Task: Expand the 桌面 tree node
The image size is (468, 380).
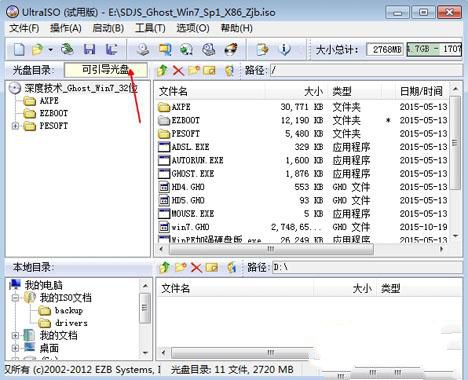Action: [x=15, y=348]
